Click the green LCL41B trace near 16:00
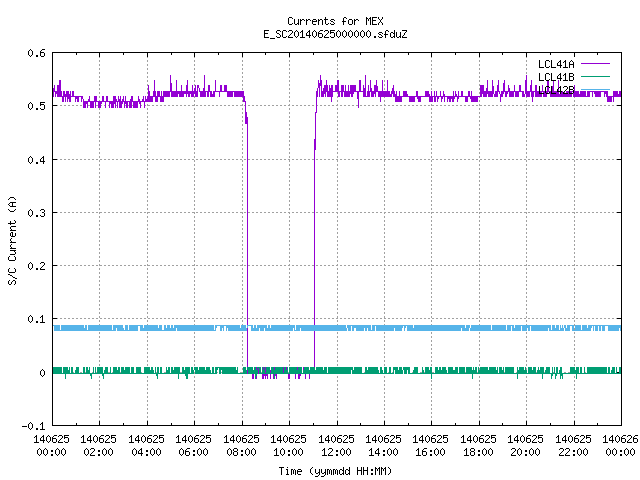Screen dimensions: 640x480 431,371
